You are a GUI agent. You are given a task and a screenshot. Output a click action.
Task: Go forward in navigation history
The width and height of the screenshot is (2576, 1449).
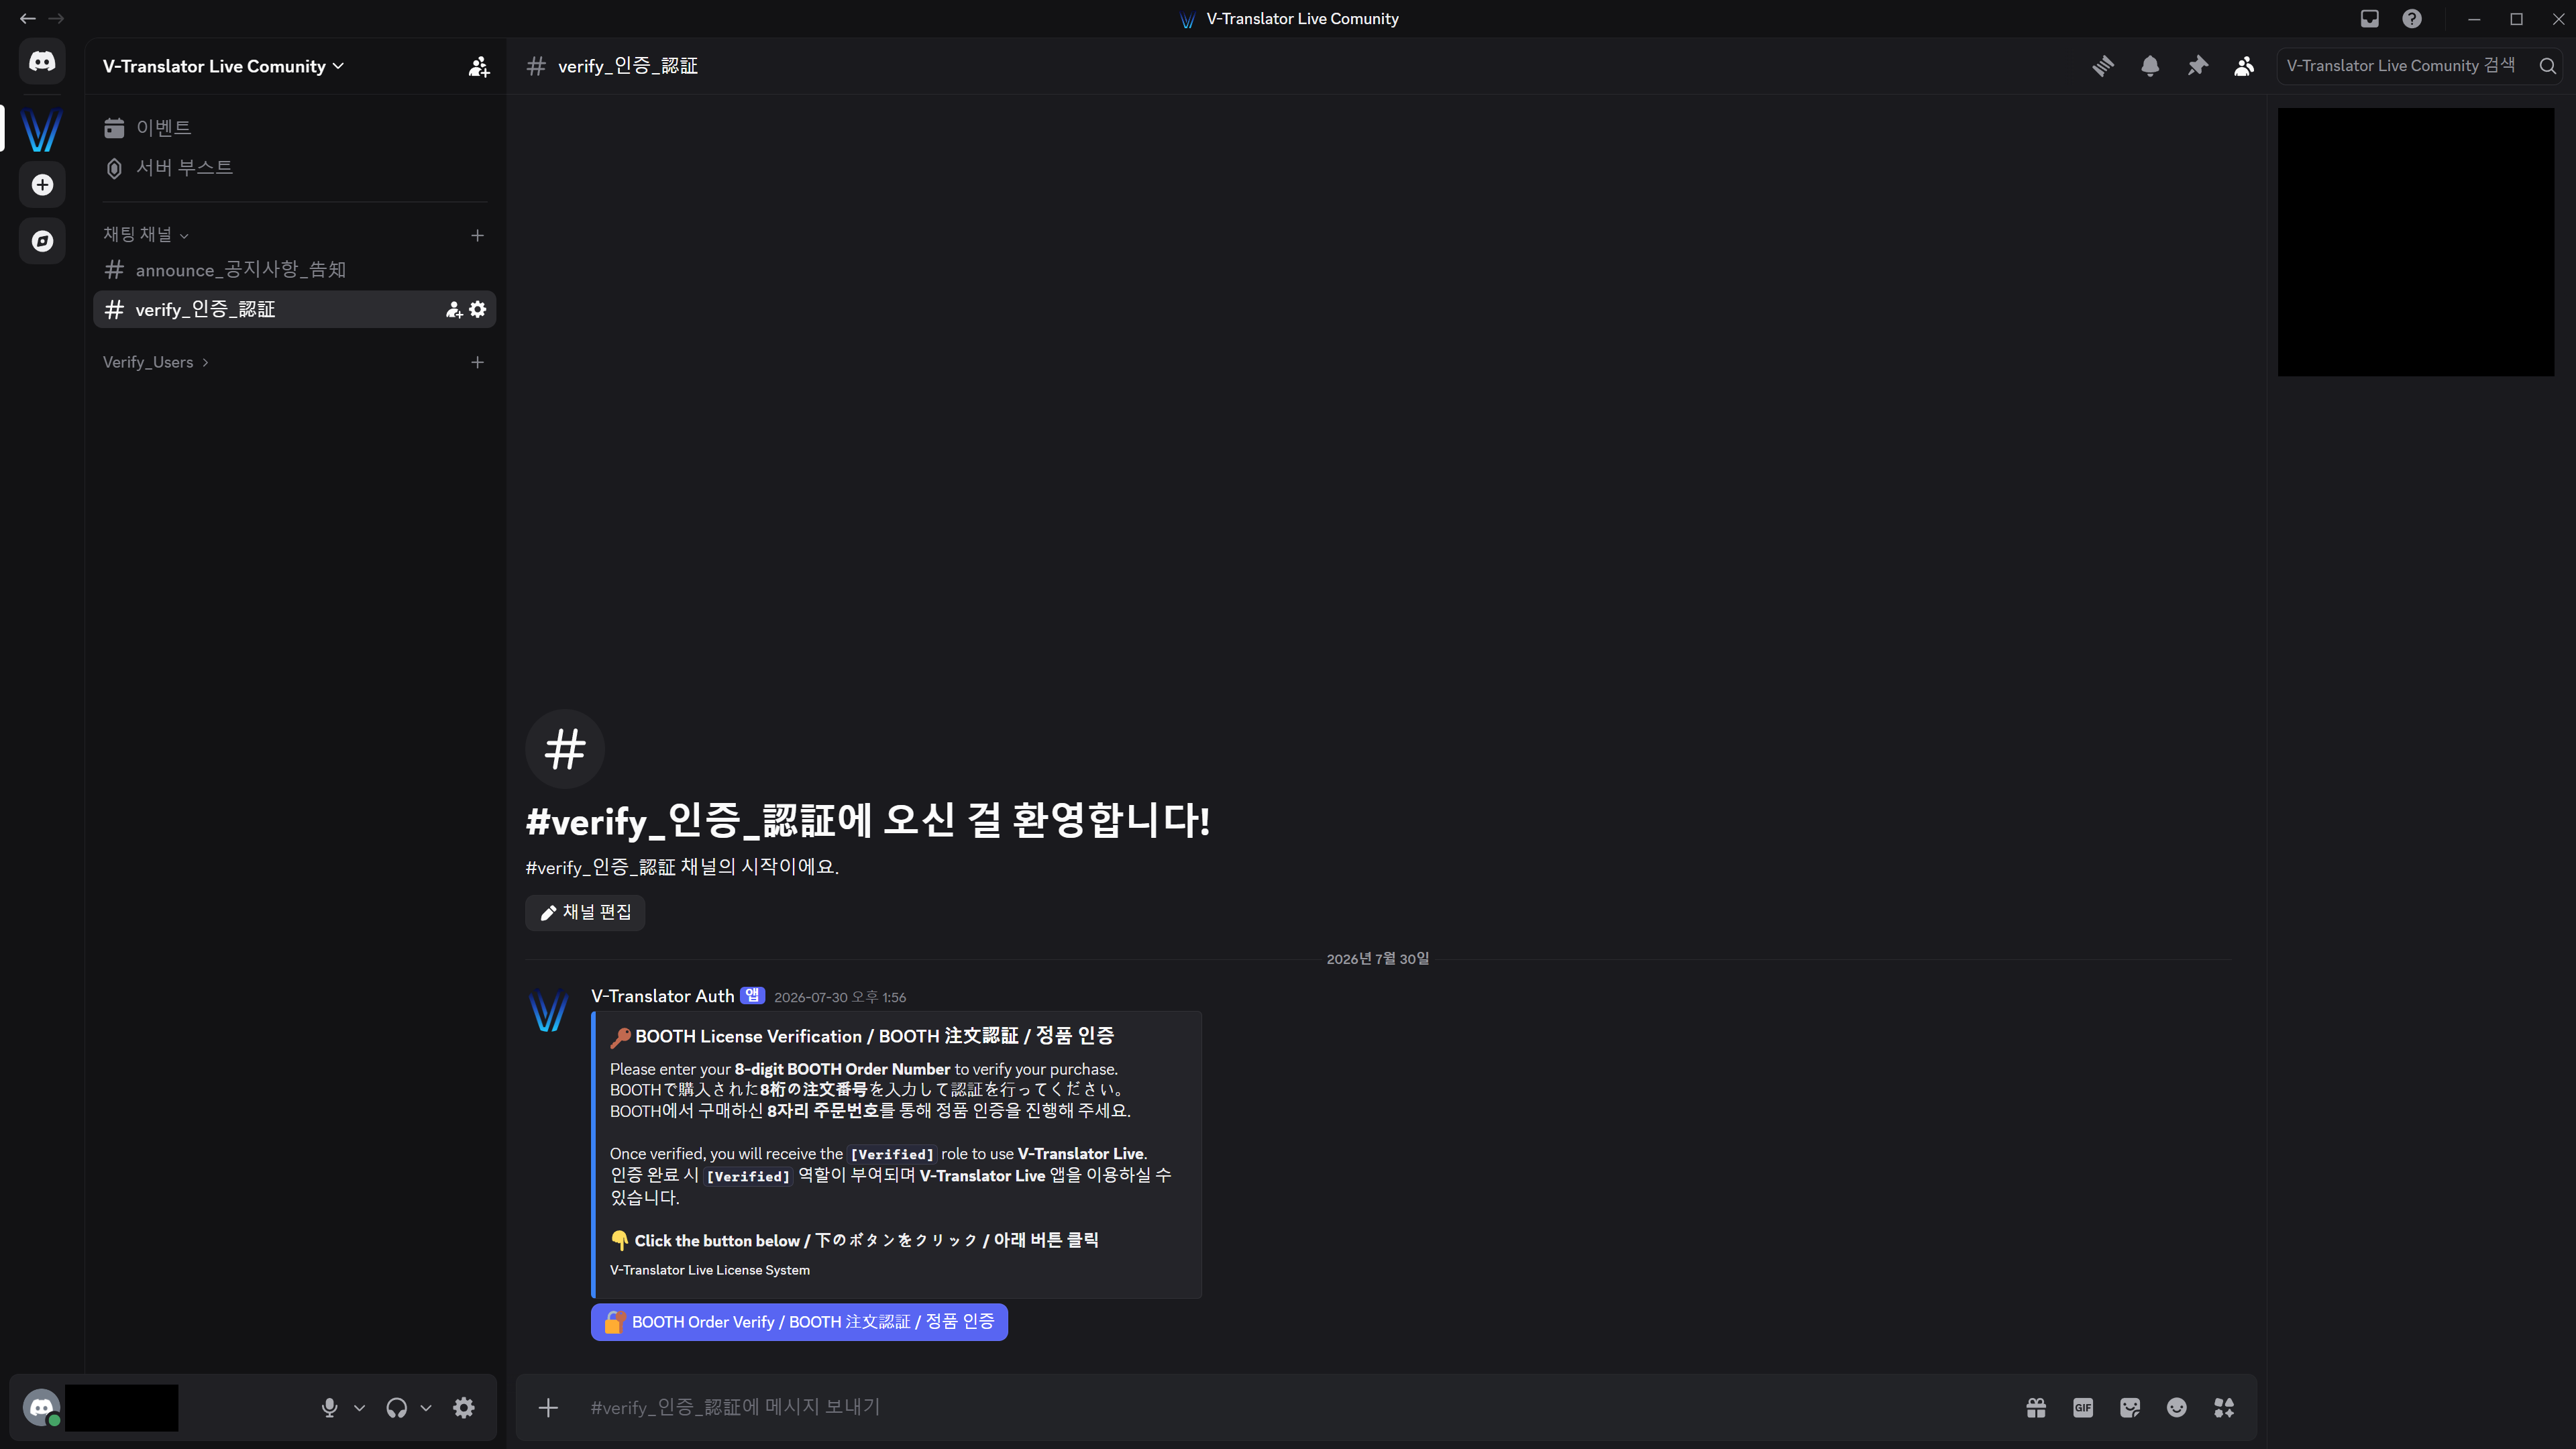coord(56,19)
